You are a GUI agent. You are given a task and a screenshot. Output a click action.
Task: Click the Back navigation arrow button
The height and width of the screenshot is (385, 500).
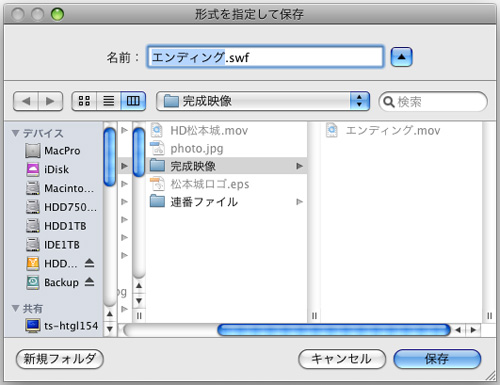(26, 101)
